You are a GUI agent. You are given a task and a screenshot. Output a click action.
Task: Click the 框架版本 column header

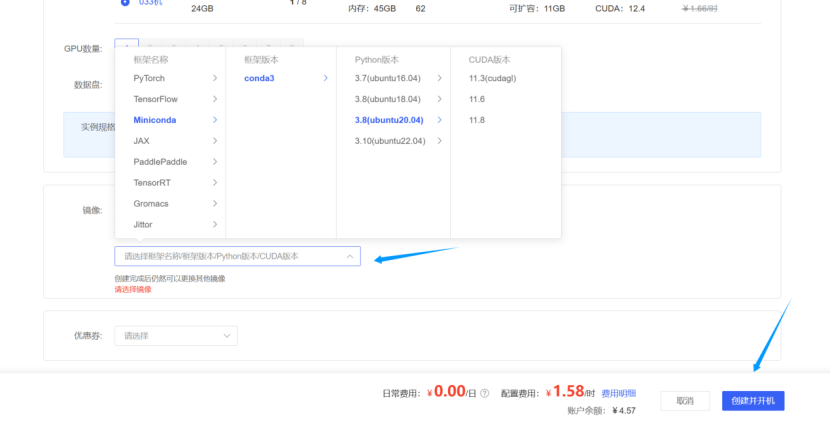tap(261, 60)
